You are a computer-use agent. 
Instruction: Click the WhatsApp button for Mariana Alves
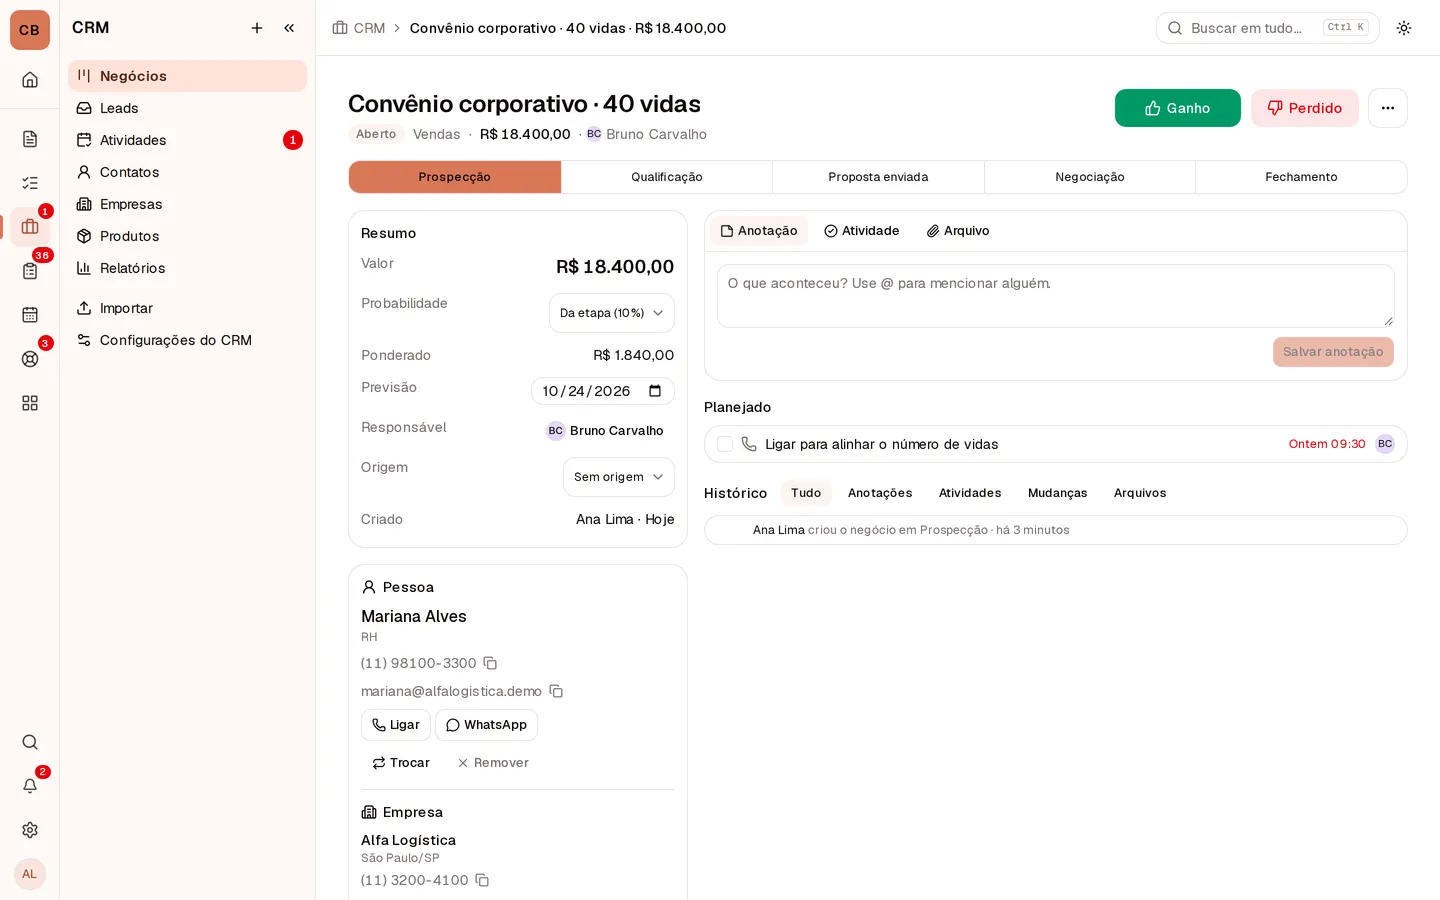tap(486, 725)
